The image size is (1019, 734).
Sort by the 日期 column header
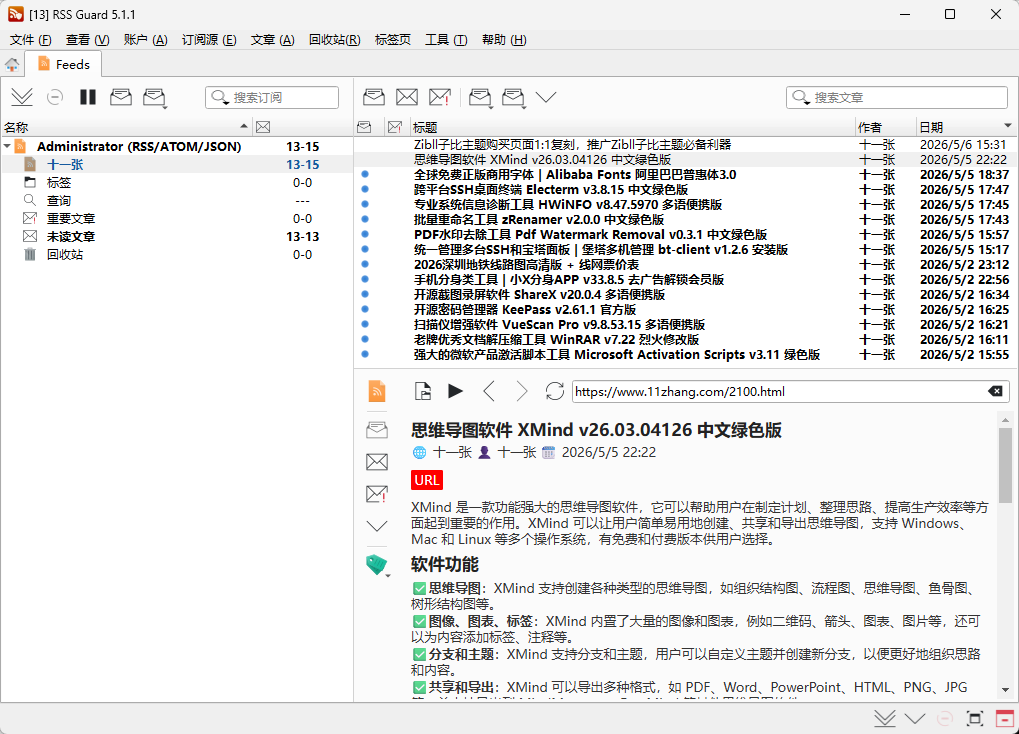coord(965,127)
